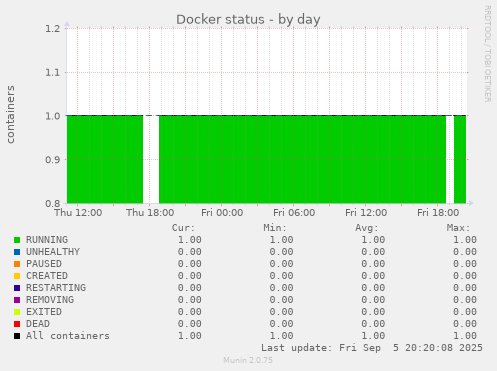Click the purple REMOVING legend swatch

pyautogui.click(x=17, y=300)
